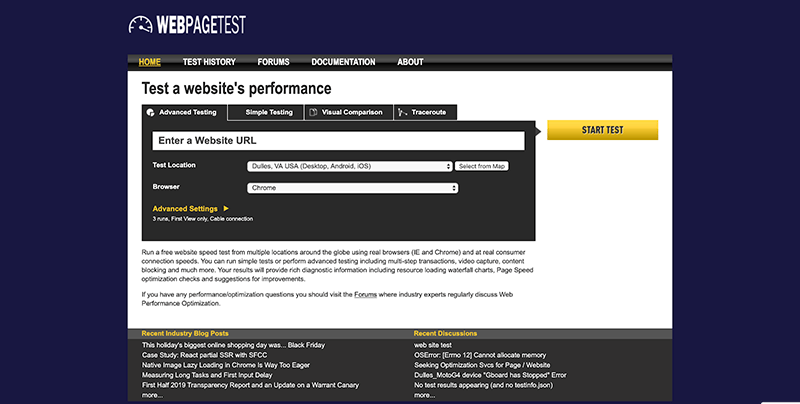800x404 pixels.
Task: Click more under Recent Discussions
Action: [x=424, y=395]
